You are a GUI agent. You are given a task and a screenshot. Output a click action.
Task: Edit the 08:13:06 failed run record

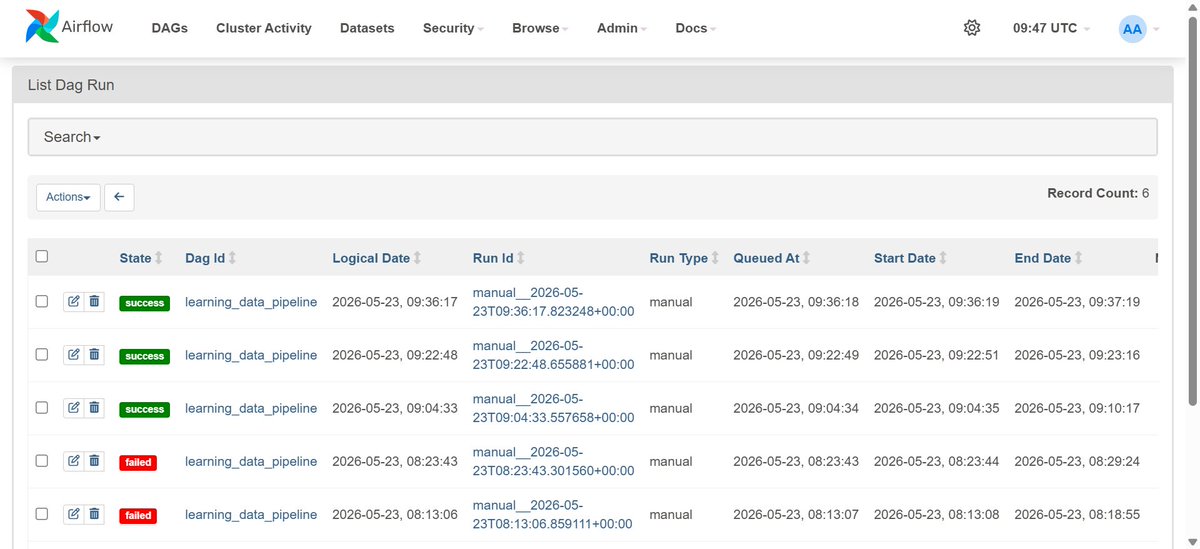point(73,513)
